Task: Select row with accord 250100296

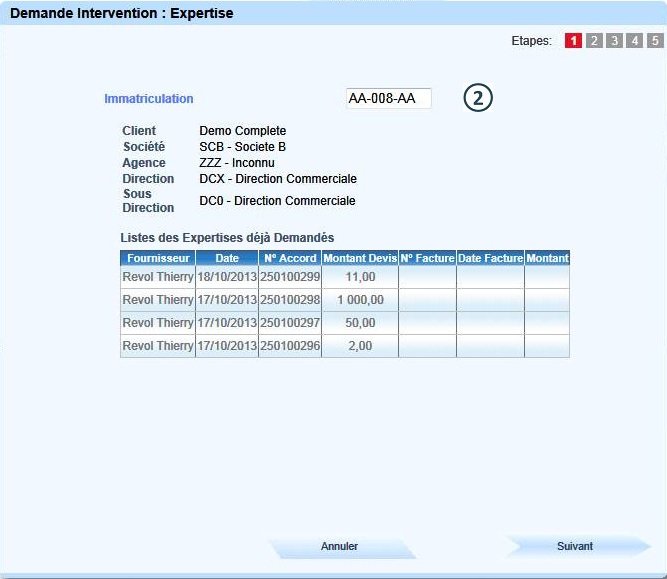Action: coord(290,346)
